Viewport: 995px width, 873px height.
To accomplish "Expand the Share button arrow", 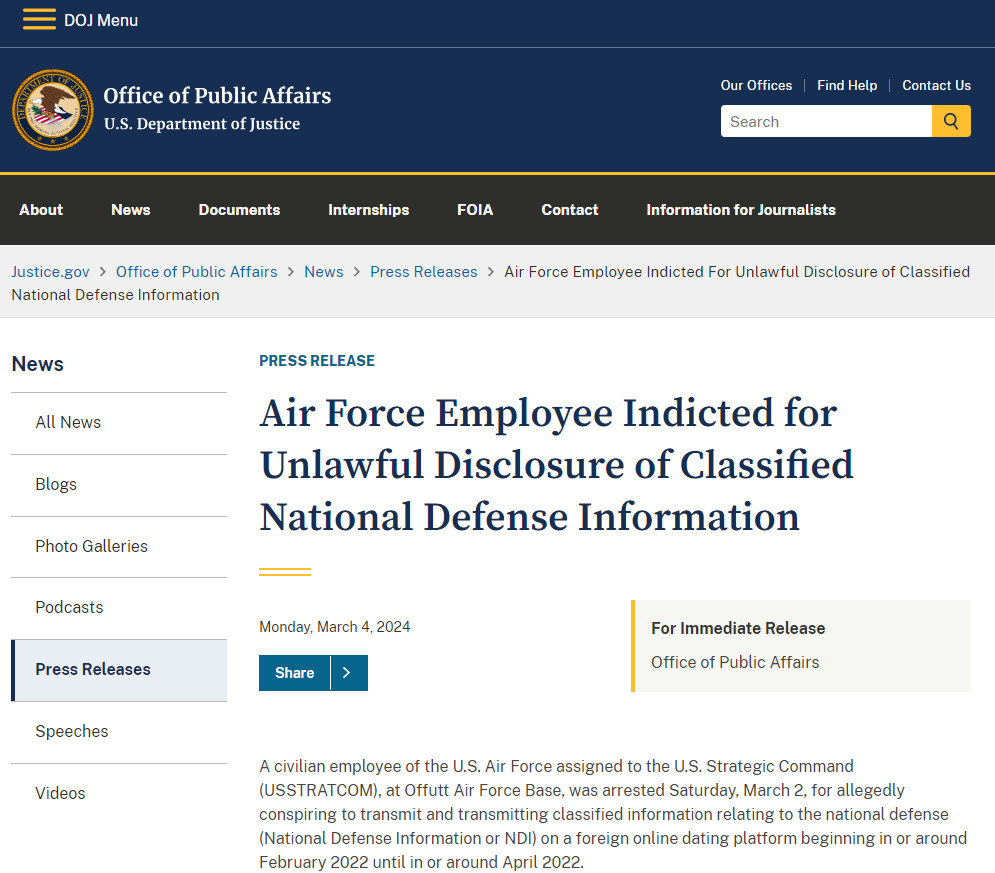I will coord(346,673).
